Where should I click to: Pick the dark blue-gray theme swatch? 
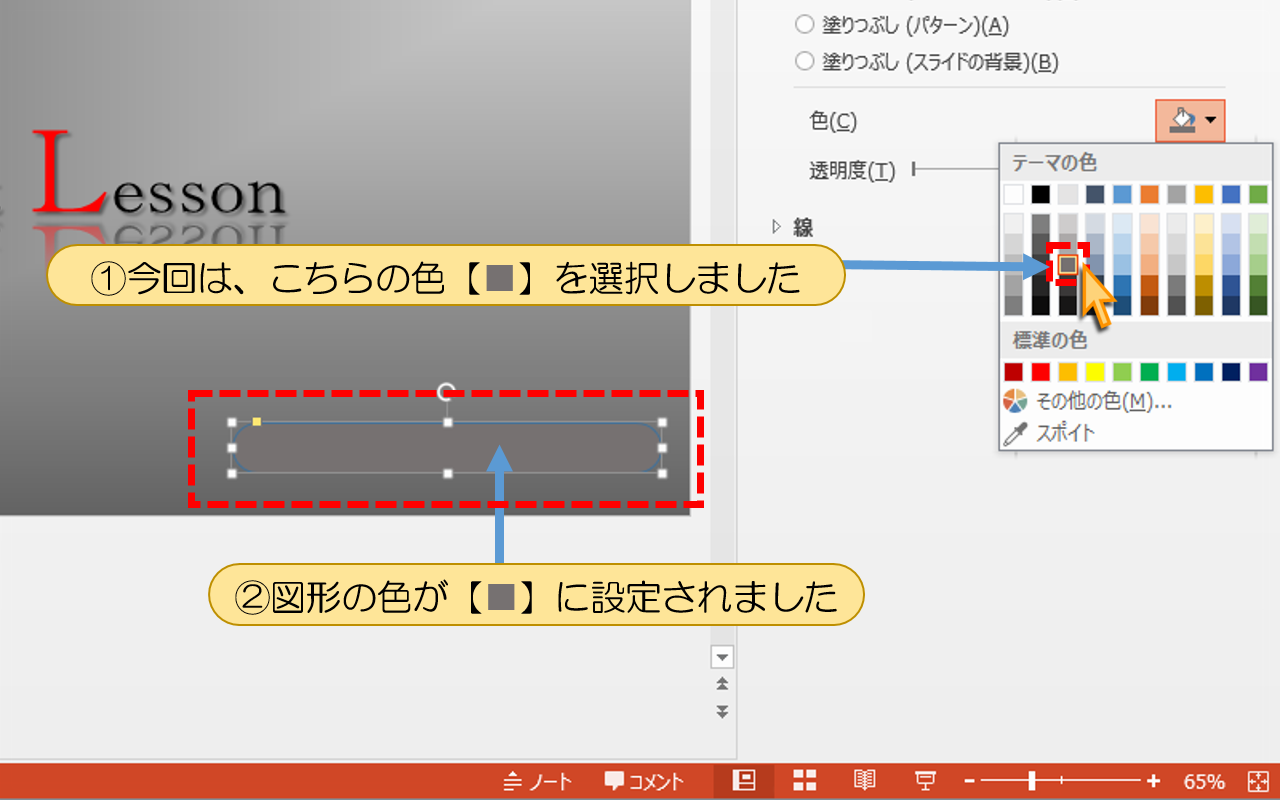1095,194
